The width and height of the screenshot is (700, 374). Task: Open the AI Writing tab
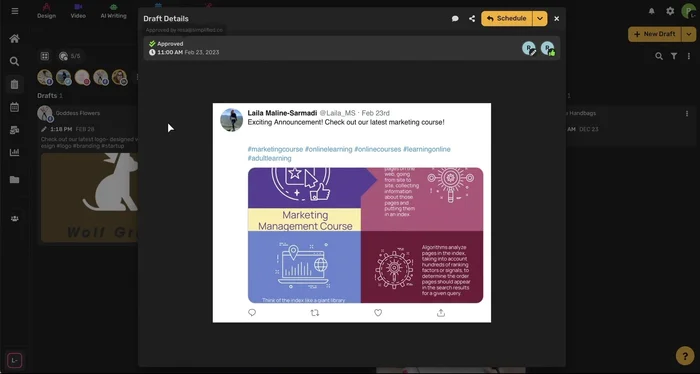click(113, 11)
